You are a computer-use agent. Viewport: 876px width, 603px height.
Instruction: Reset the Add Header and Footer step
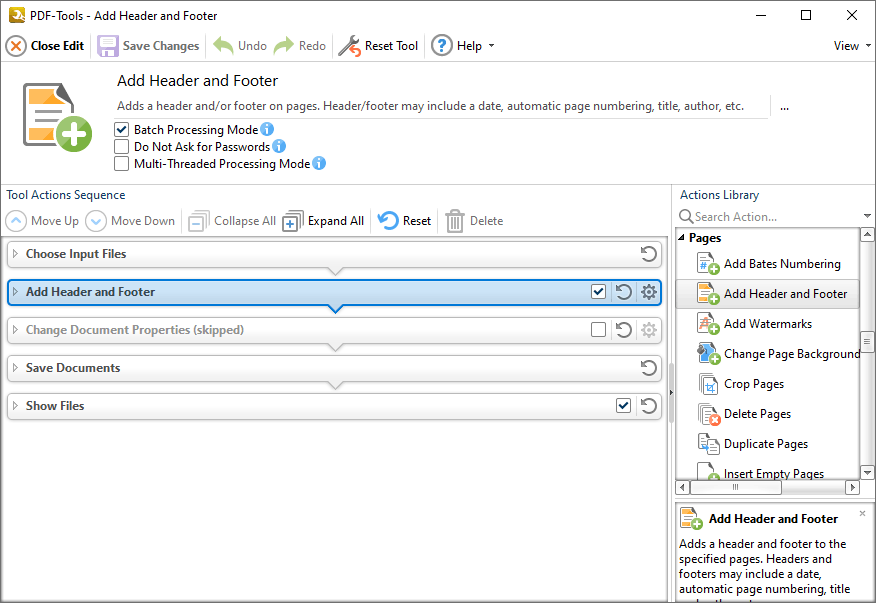pos(623,292)
